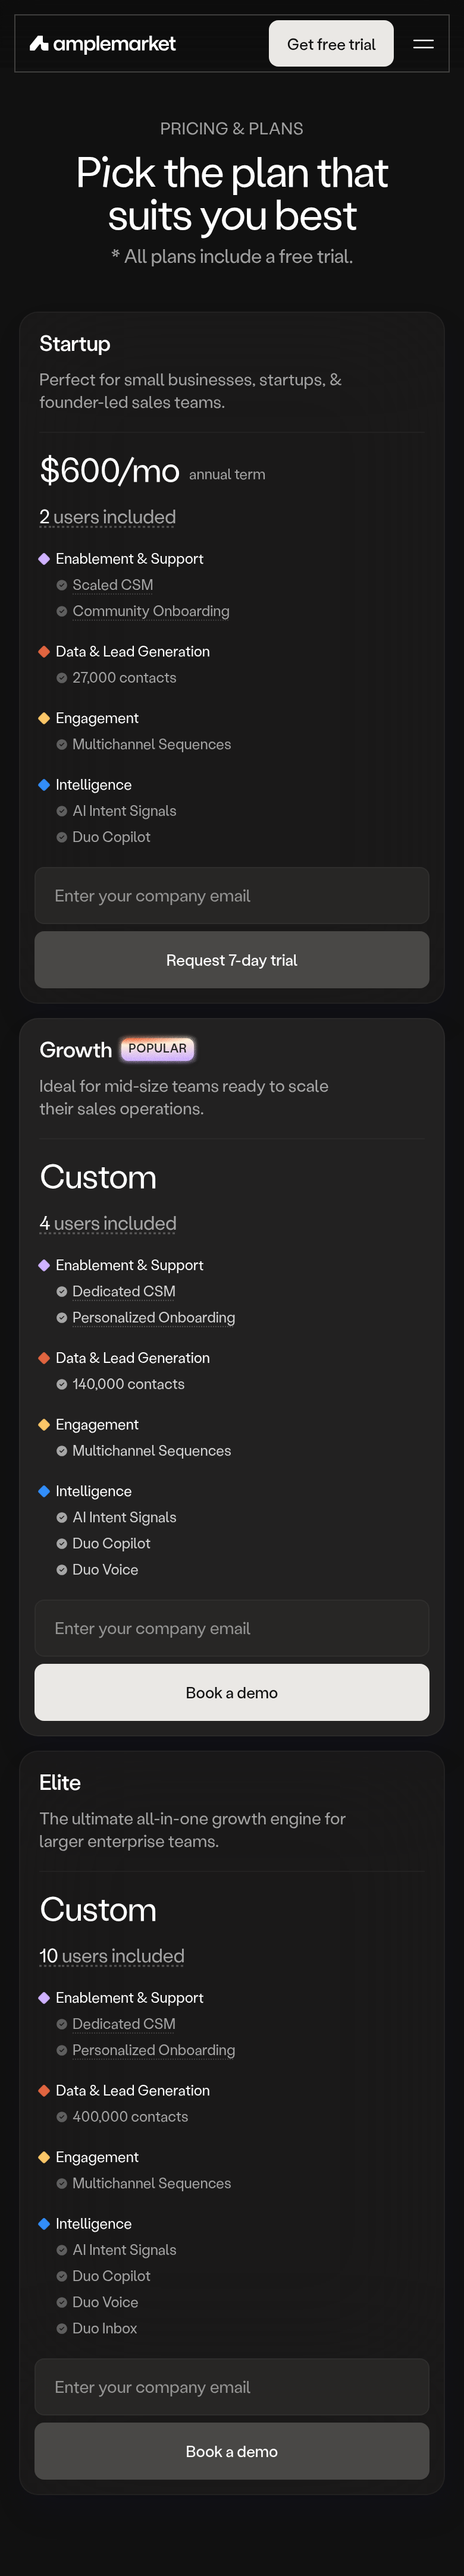The width and height of the screenshot is (464, 2576).
Task: Click the check icon beside Duo Voice in Growth
Action: 62,1571
